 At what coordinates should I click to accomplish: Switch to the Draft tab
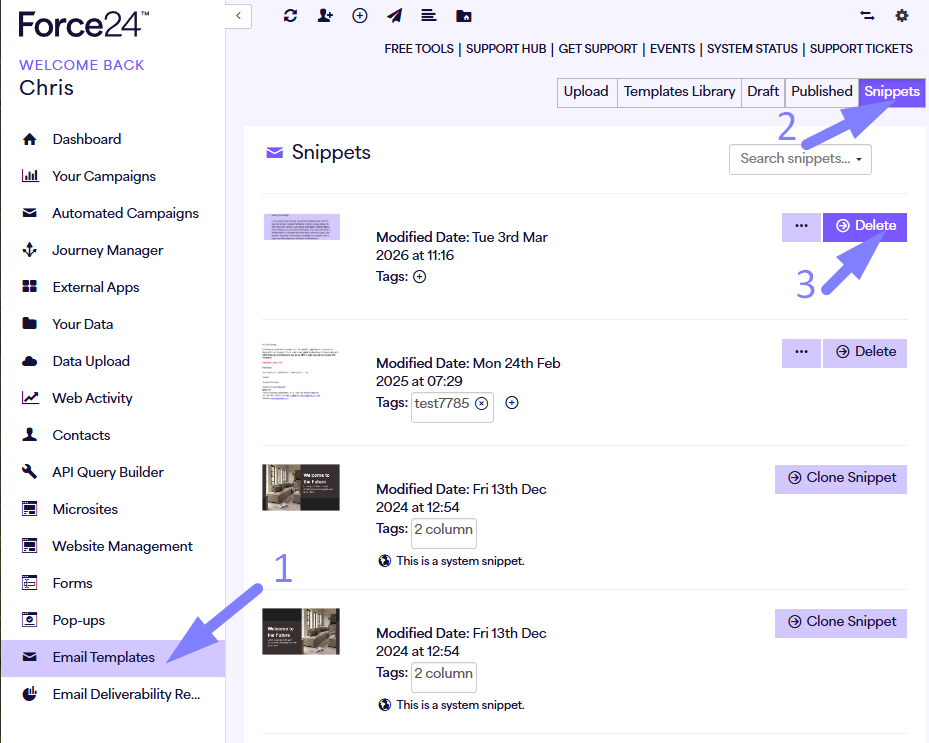coord(763,92)
